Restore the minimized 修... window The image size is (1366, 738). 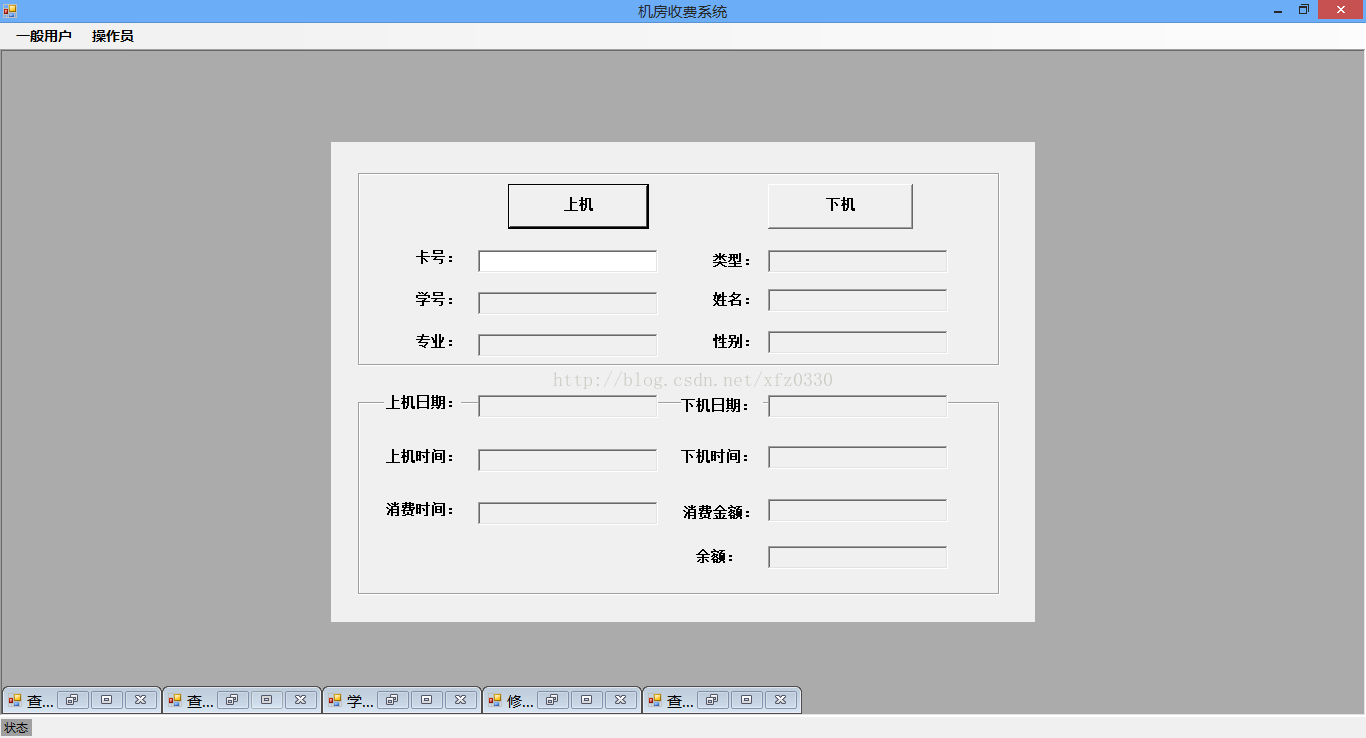coord(553,700)
